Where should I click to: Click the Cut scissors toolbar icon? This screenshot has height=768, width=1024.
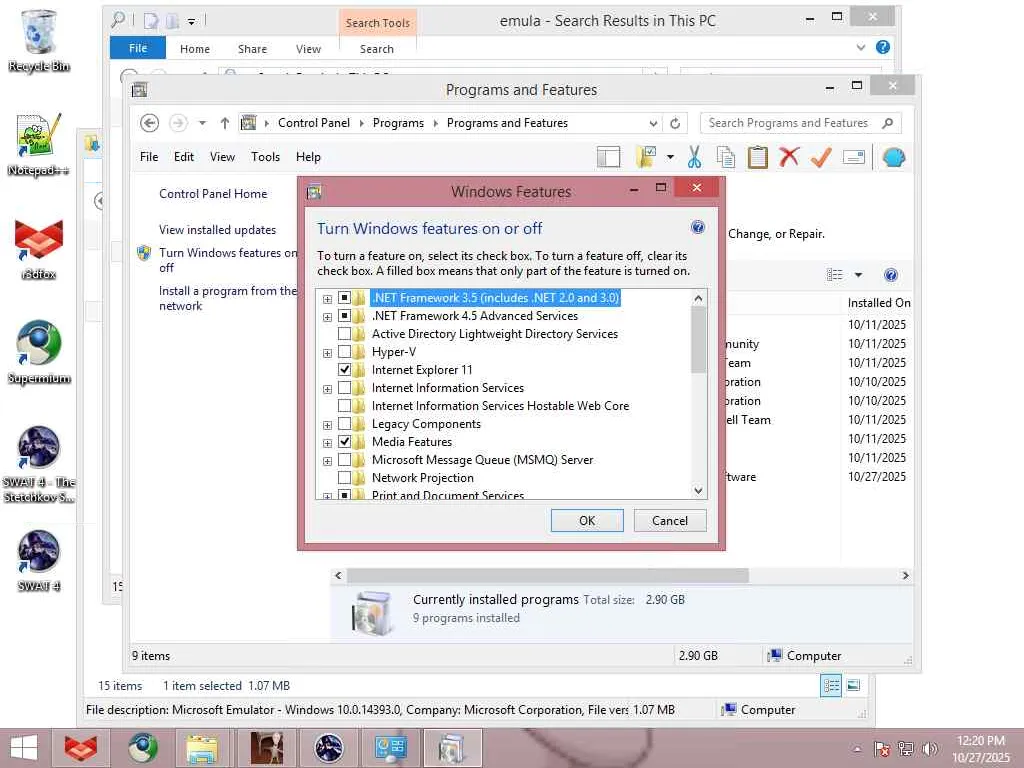pos(694,157)
